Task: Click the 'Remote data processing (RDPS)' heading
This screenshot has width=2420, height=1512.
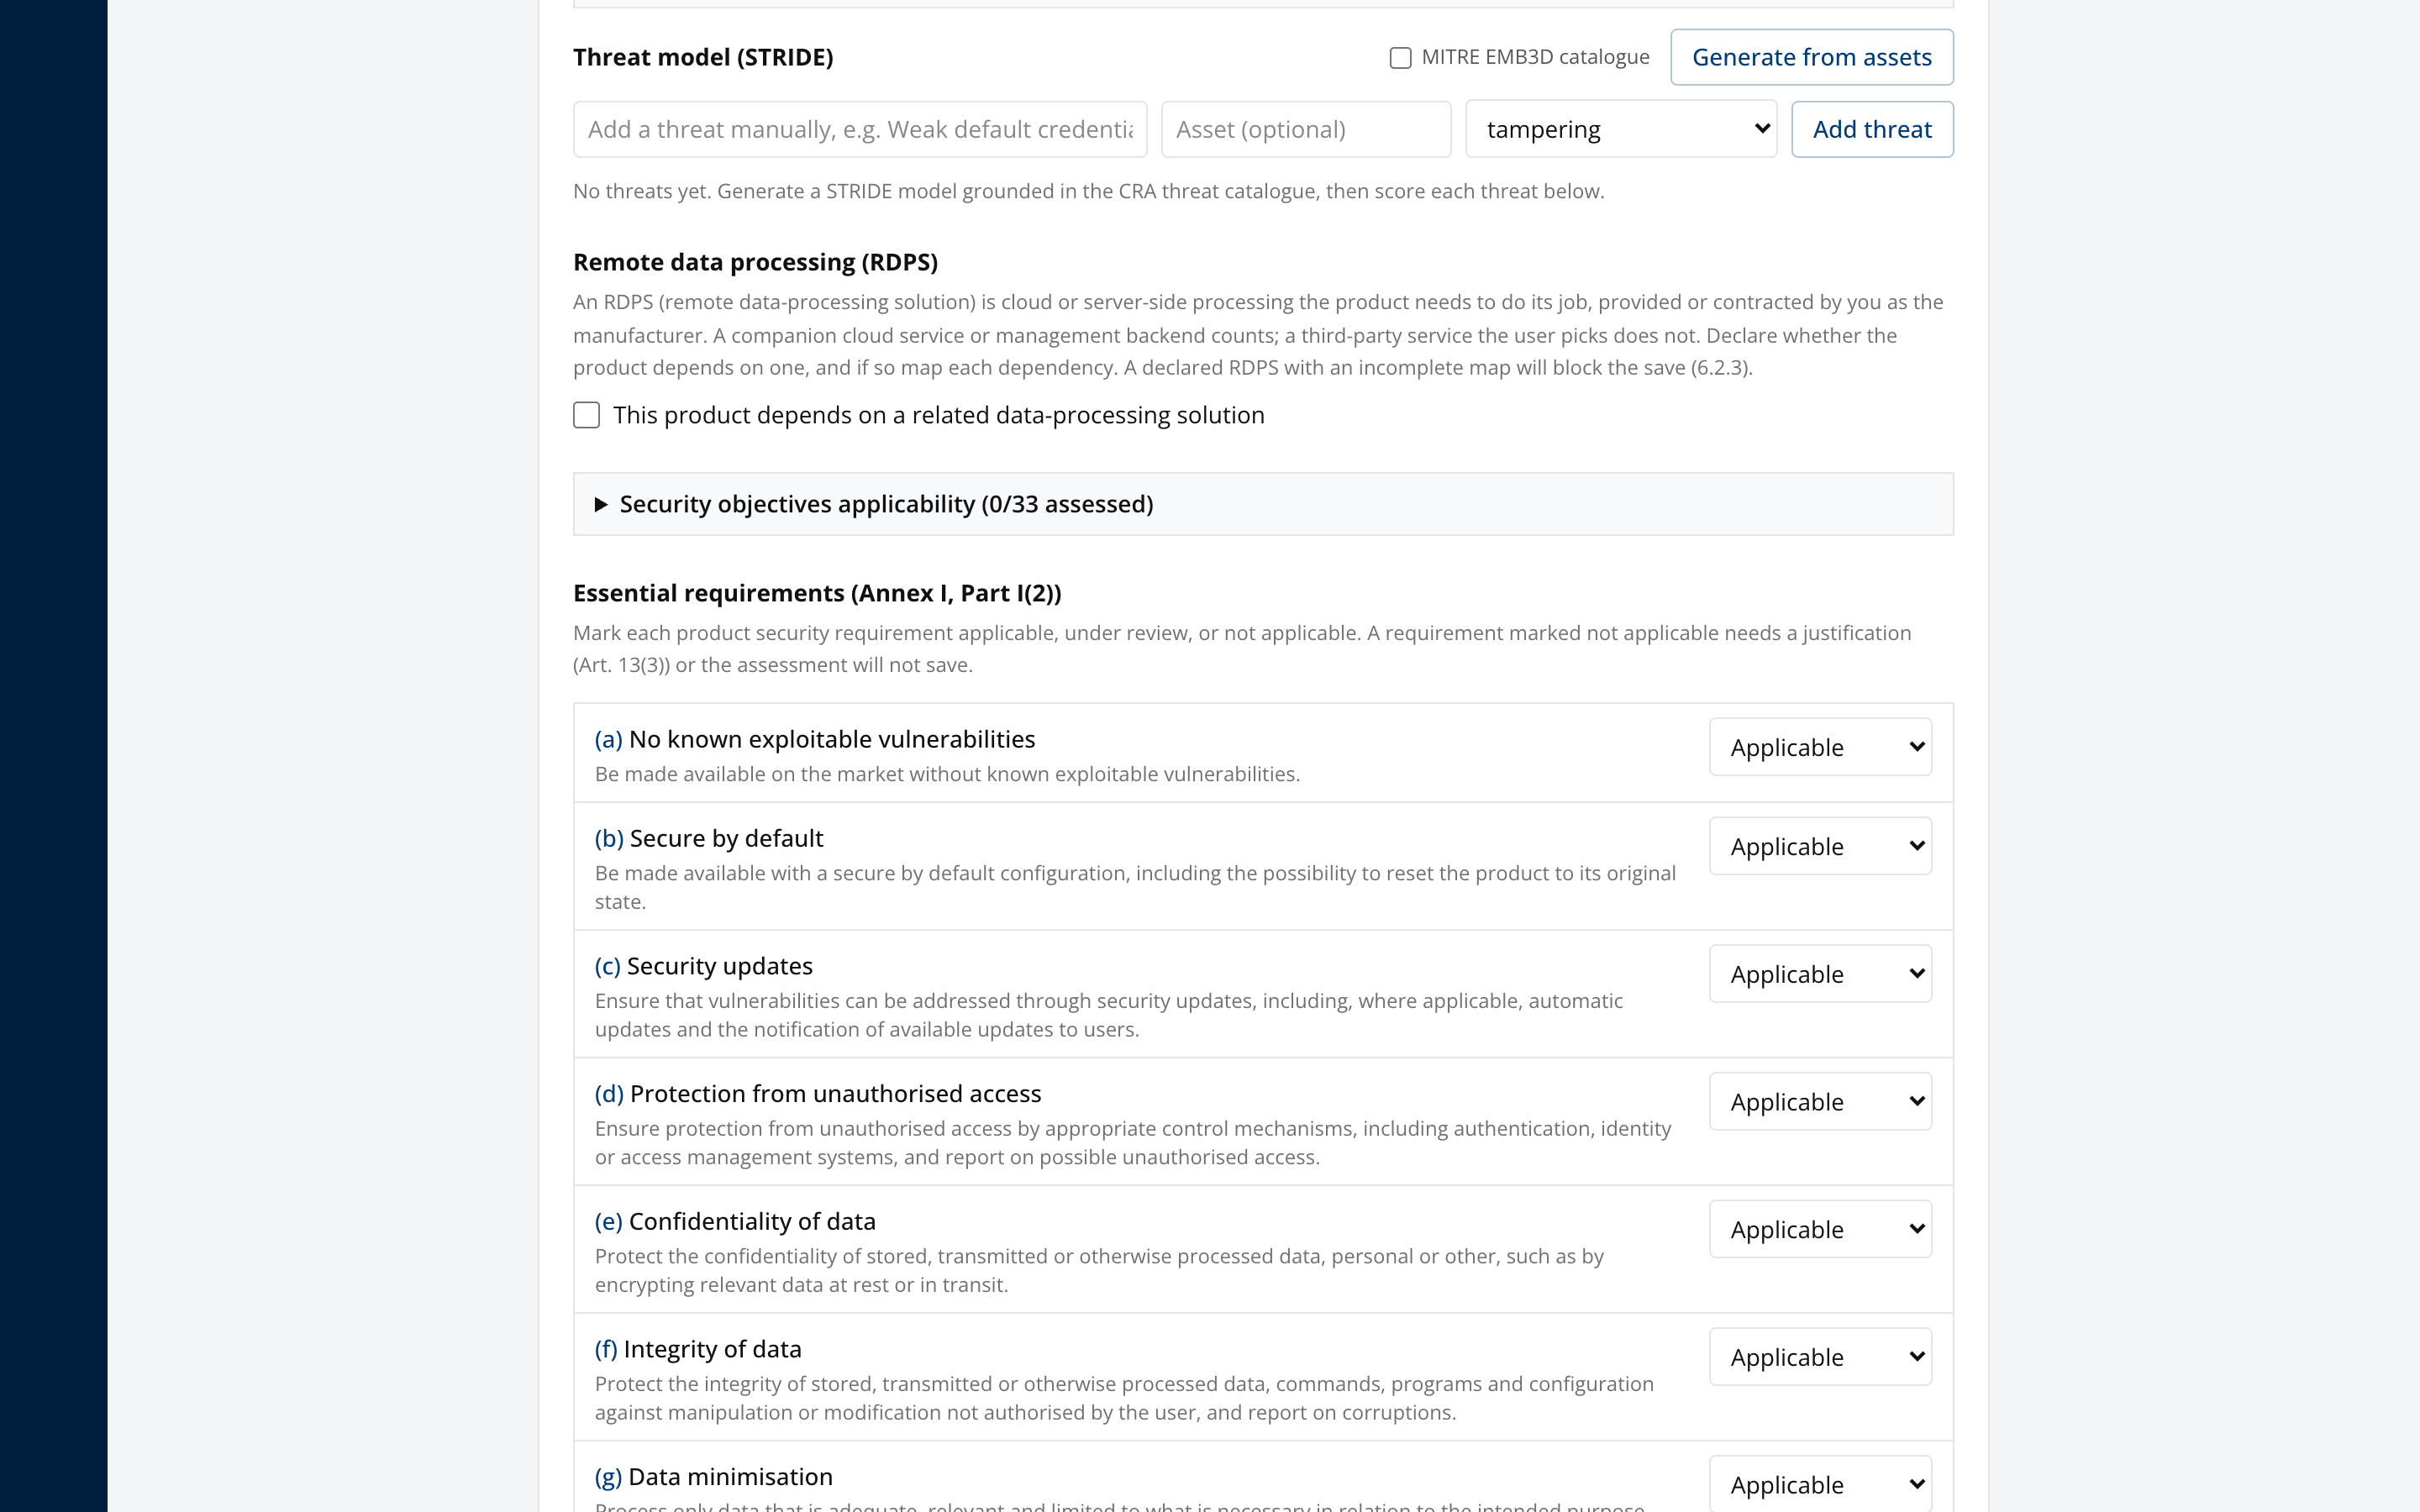Action: pyautogui.click(x=755, y=262)
